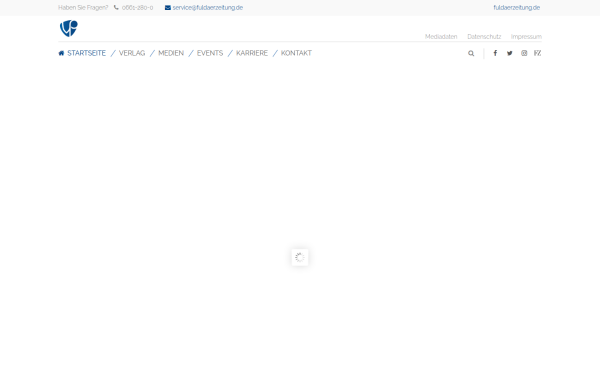The width and height of the screenshot is (600, 375).
Task: Open the Mediadaten link
Action: [441, 37]
